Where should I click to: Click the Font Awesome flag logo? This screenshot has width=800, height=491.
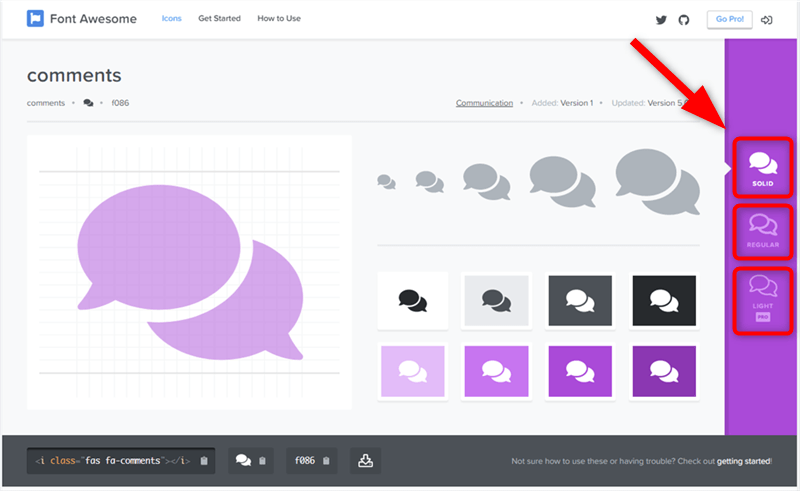(x=35, y=19)
